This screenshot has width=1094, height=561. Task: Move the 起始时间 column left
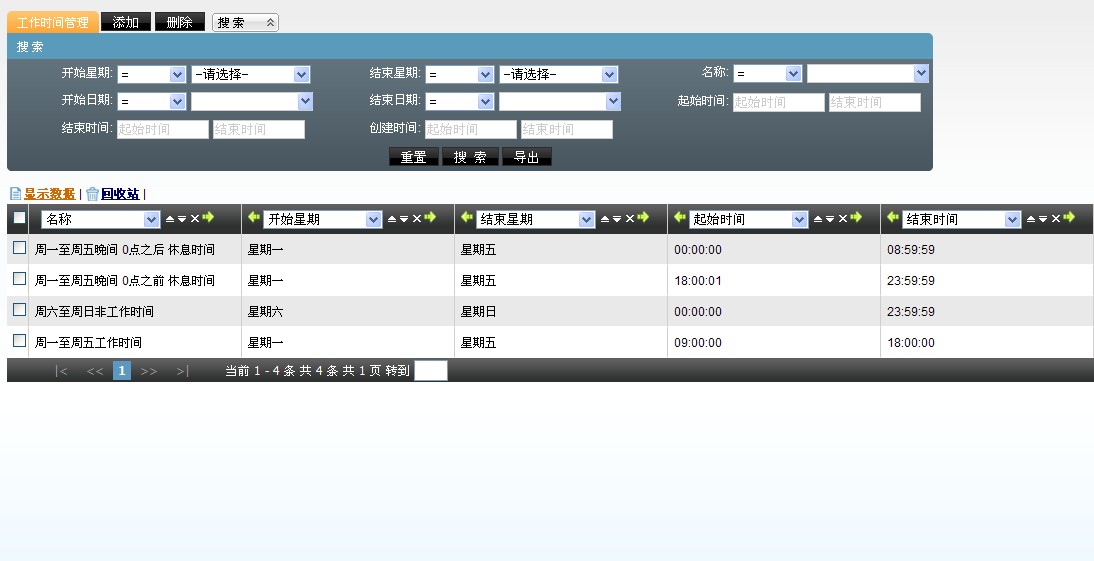tap(680, 218)
